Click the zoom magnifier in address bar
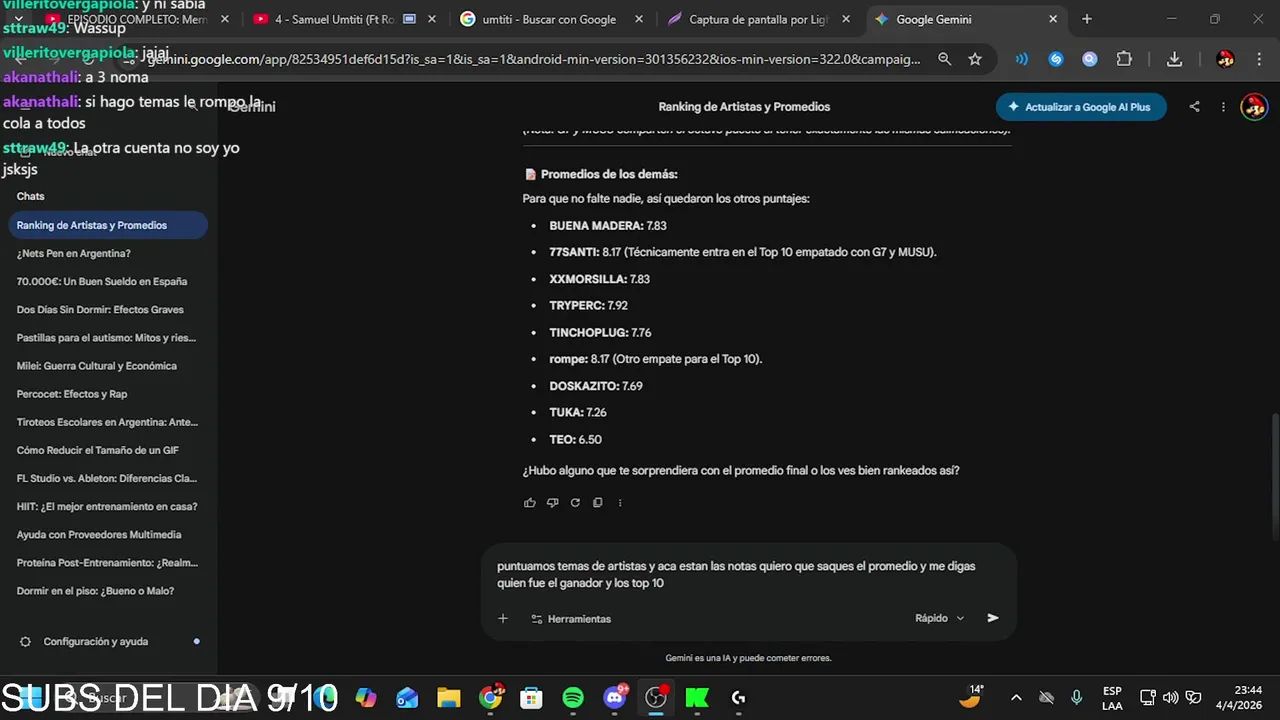This screenshot has height=720, width=1280. pos(944,59)
